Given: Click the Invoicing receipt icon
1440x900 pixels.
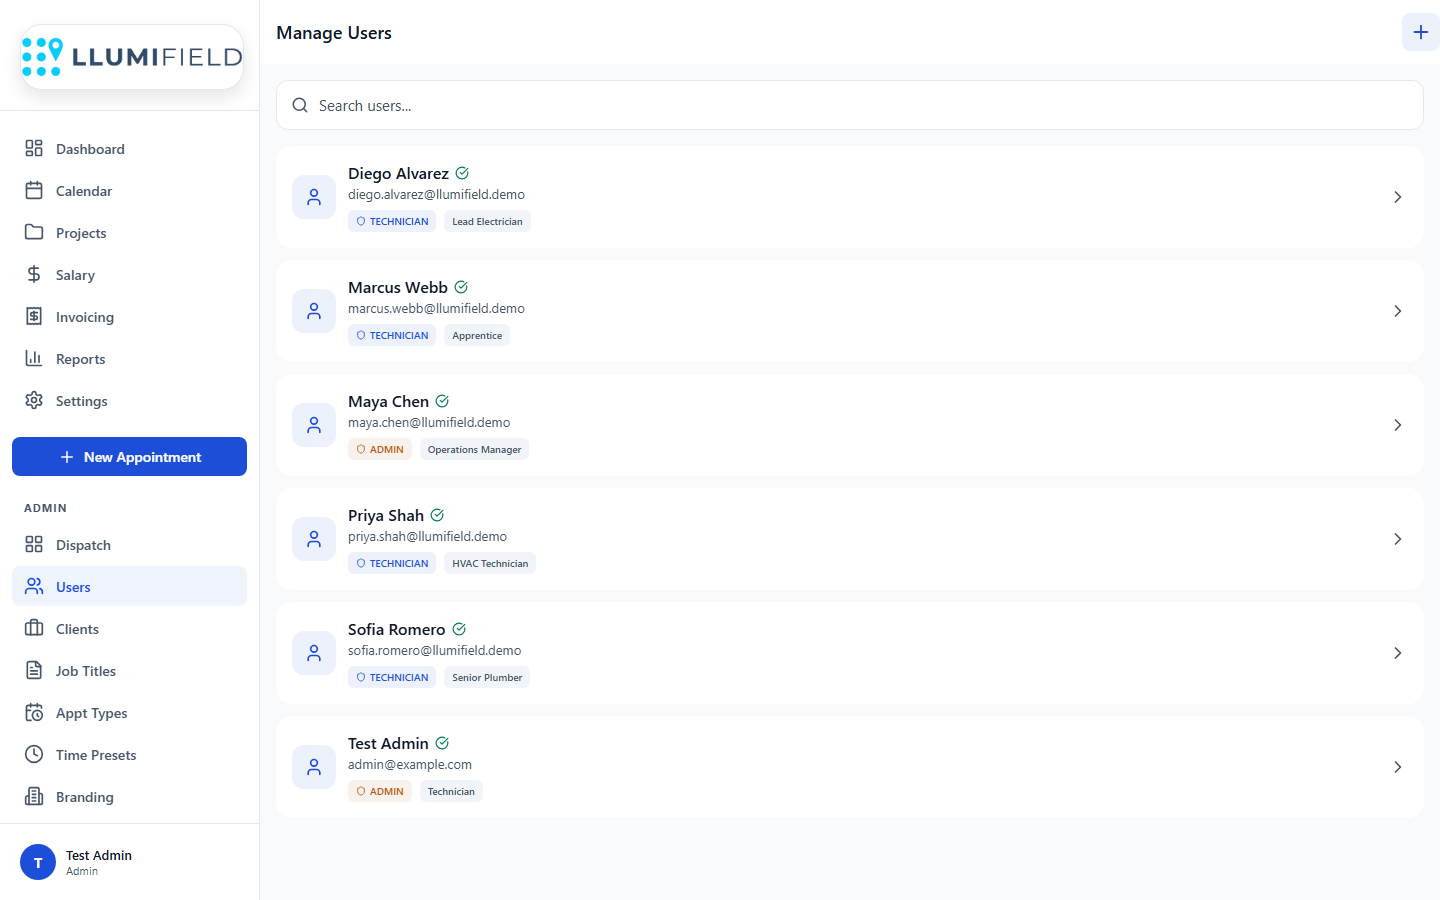Looking at the screenshot, I should (34, 316).
